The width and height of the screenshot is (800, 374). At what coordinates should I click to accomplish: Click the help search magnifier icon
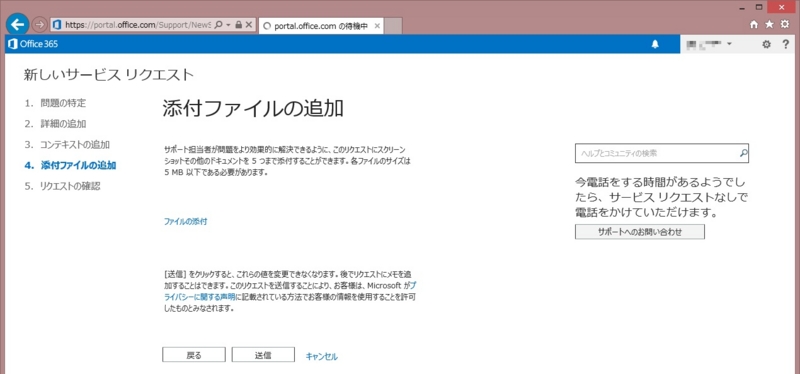pyautogui.click(x=743, y=153)
